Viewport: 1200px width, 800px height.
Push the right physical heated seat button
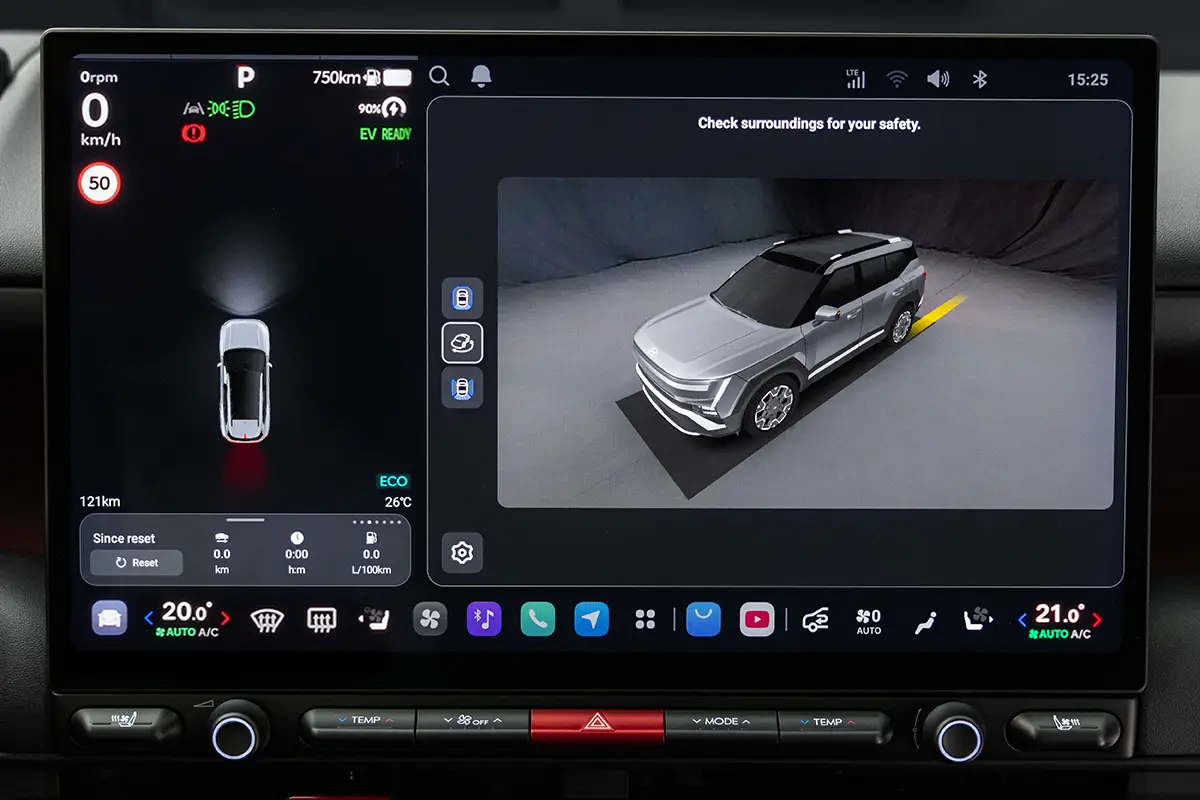pos(1062,729)
